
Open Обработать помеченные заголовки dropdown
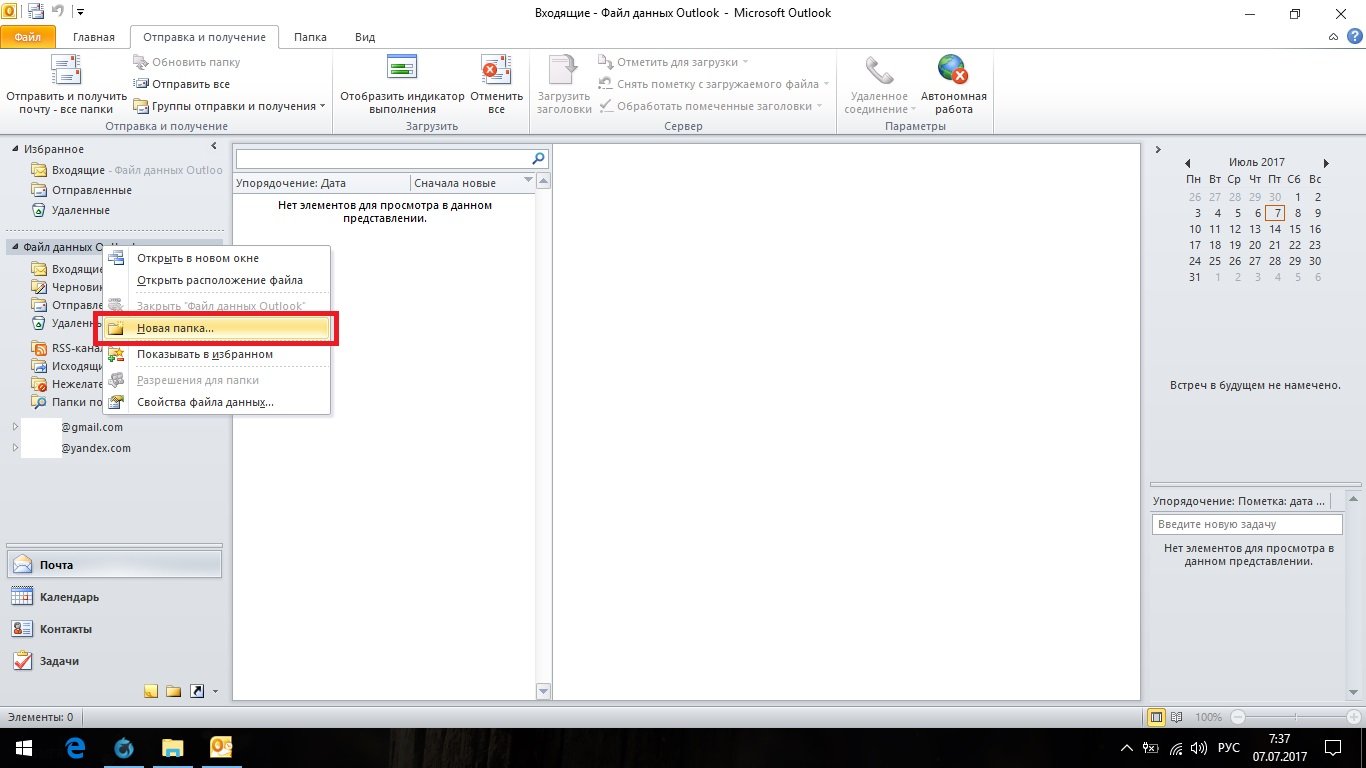coord(710,106)
